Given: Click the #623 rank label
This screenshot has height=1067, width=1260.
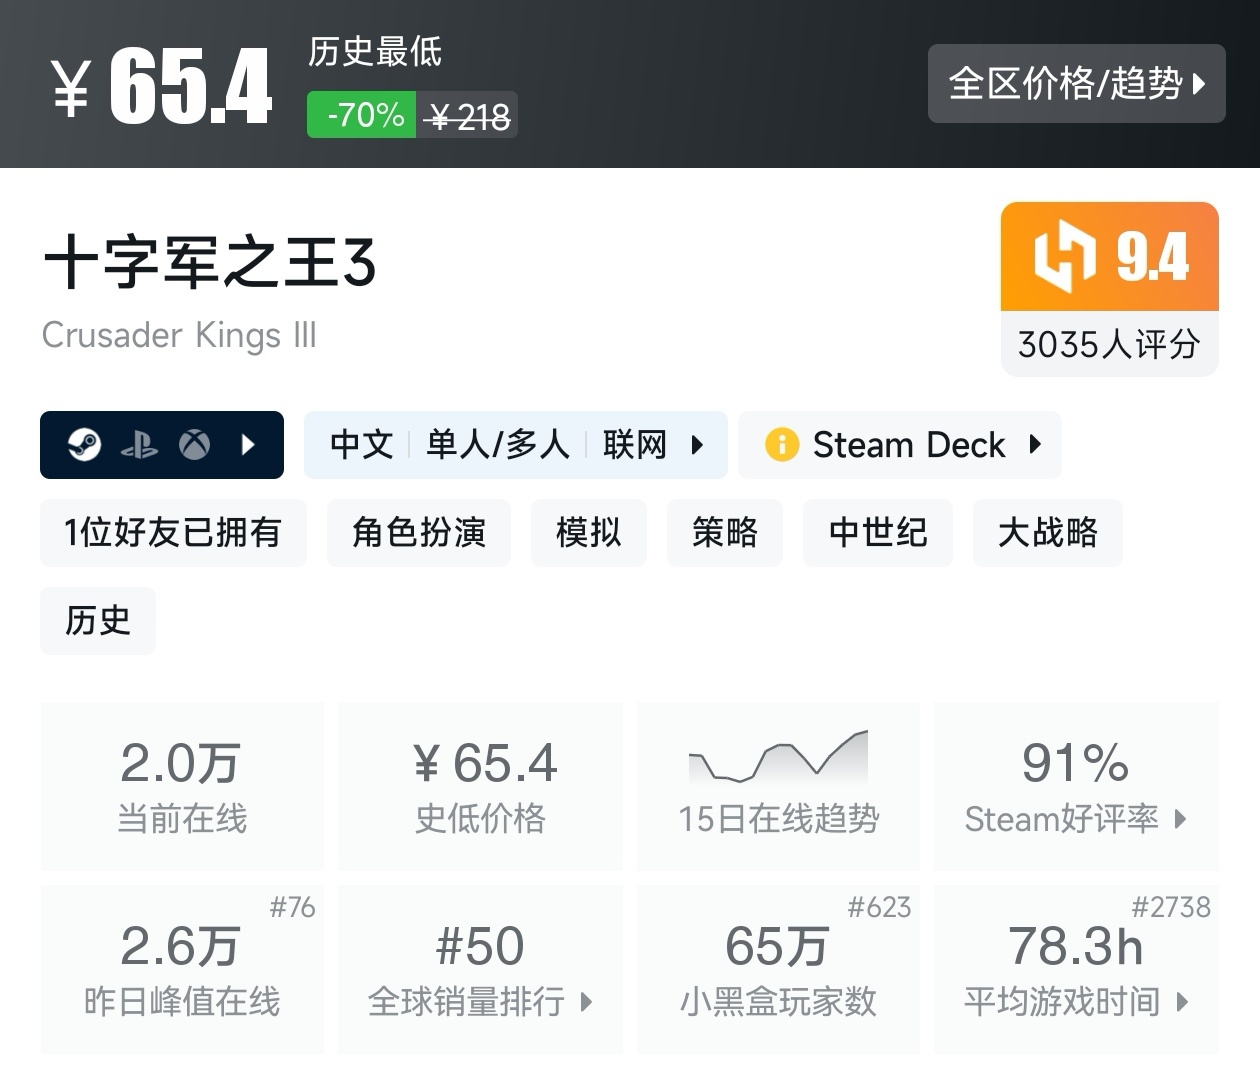Looking at the screenshot, I should [880, 907].
